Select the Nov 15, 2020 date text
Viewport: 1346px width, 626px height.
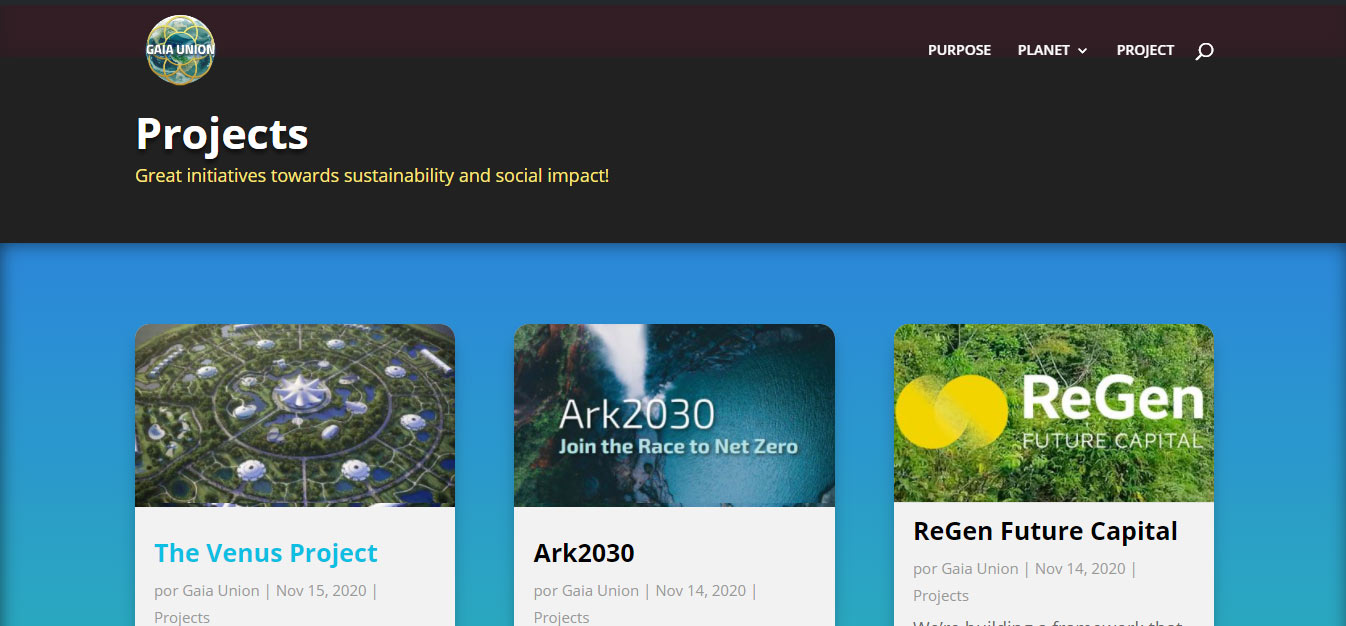click(321, 591)
